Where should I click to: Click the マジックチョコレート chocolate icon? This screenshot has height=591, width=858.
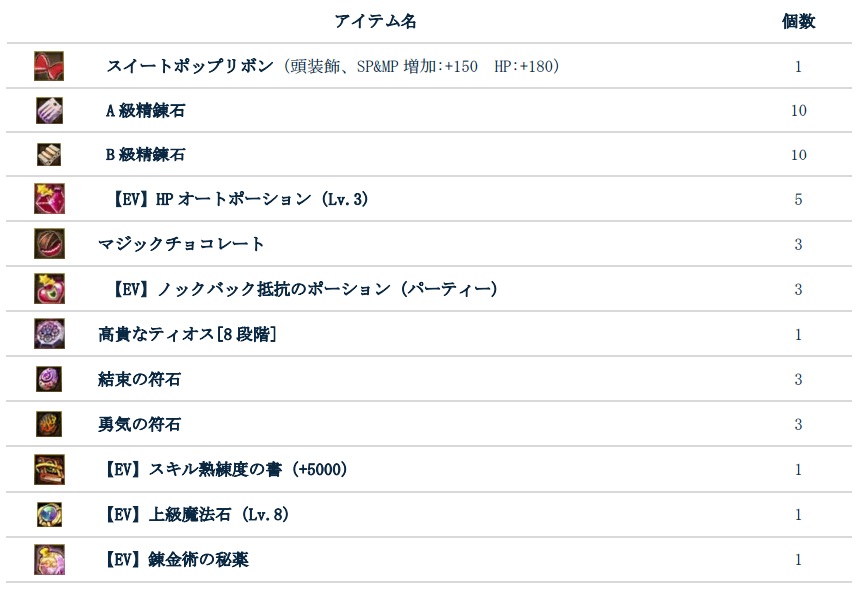[x=49, y=244]
